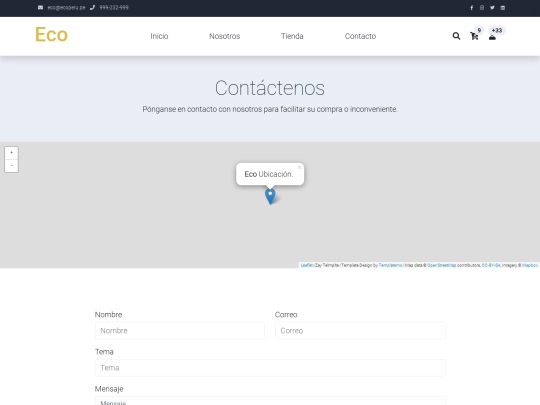The width and height of the screenshot is (540, 405).
Task: Open the search magnifier icon
Action: [x=456, y=36]
